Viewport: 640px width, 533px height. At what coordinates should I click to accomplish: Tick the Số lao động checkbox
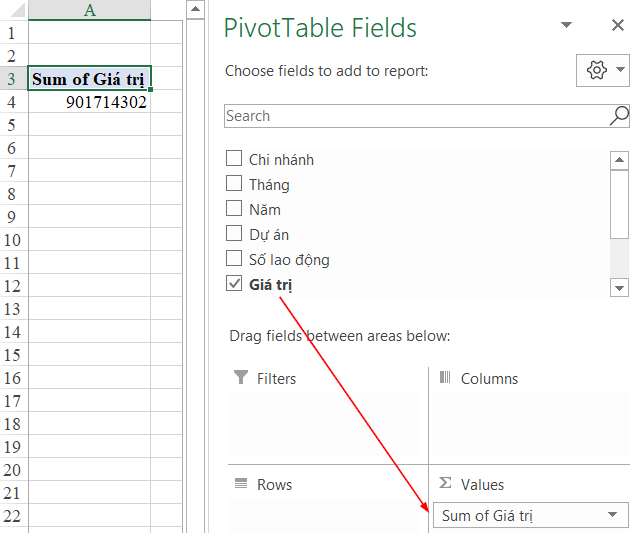click(x=234, y=259)
